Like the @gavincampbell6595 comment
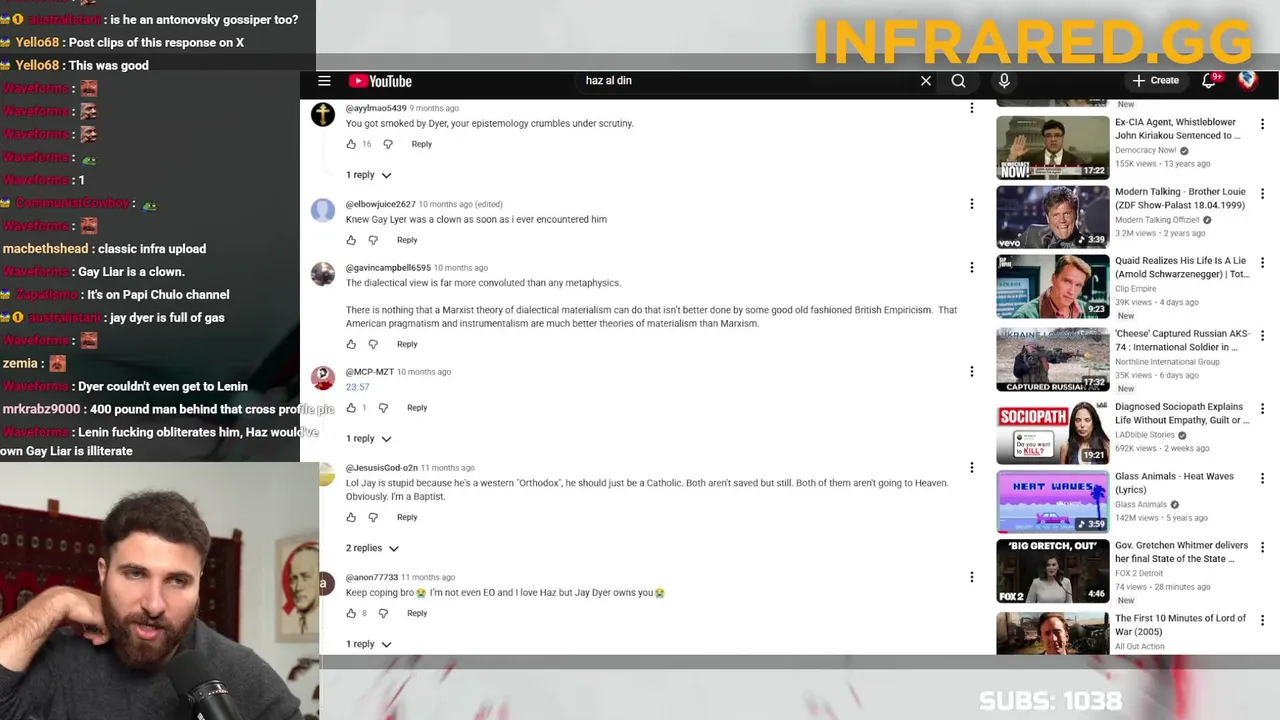1280x720 pixels. [x=351, y=344]
